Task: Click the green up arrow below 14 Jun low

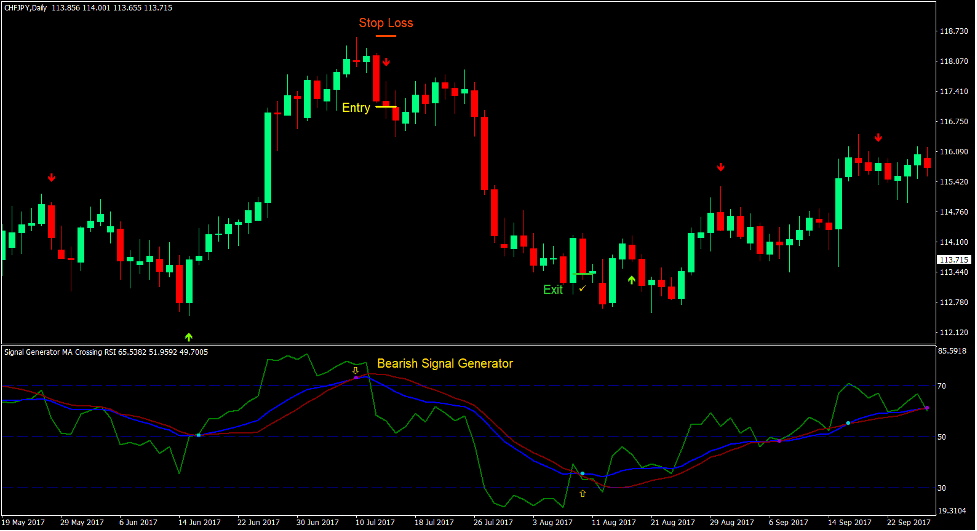Action: [188, 336]
